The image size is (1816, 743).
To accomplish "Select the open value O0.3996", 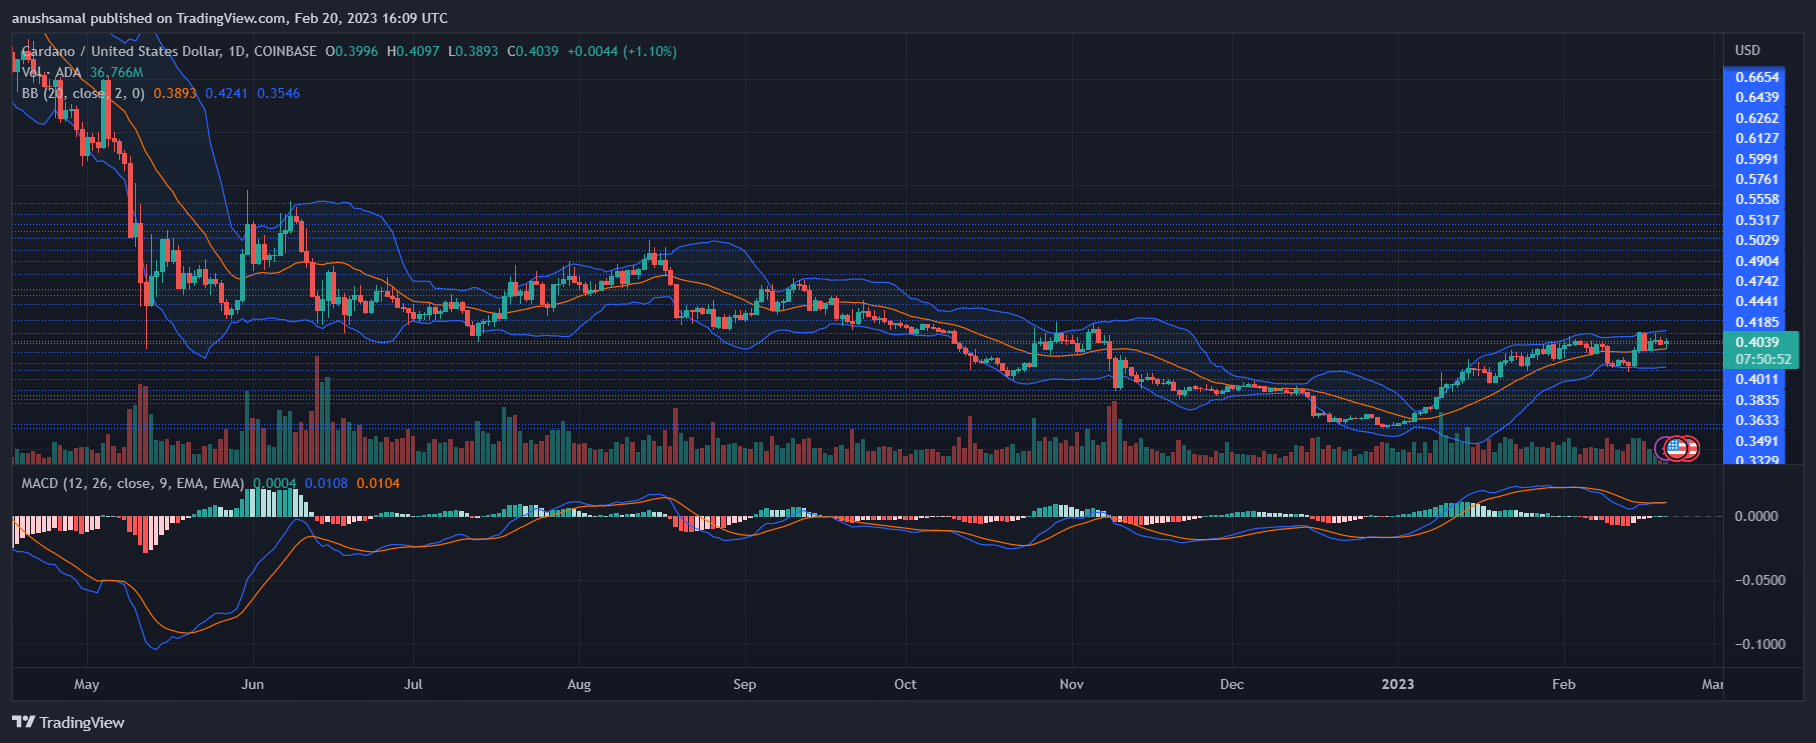I will [x=352, y=51].
